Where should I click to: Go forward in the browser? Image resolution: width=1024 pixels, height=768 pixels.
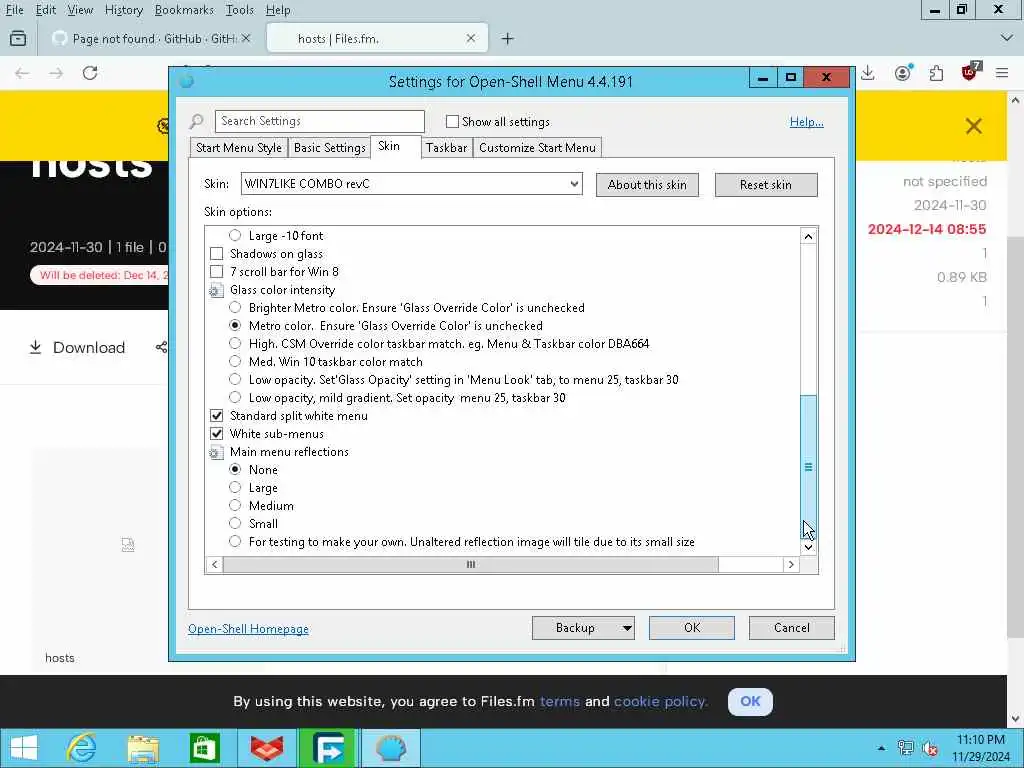pyautogui.click(x=56, y=72)
